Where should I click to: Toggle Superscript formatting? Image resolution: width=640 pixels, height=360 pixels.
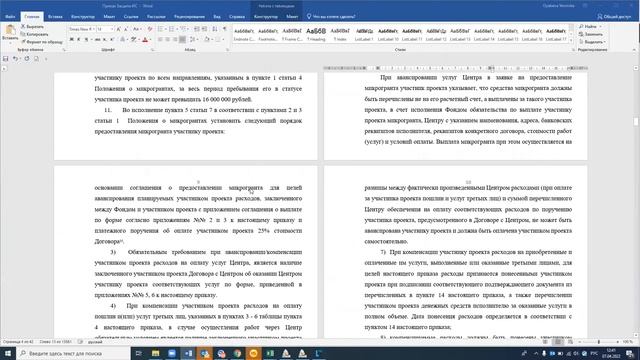tap(112, 40)
